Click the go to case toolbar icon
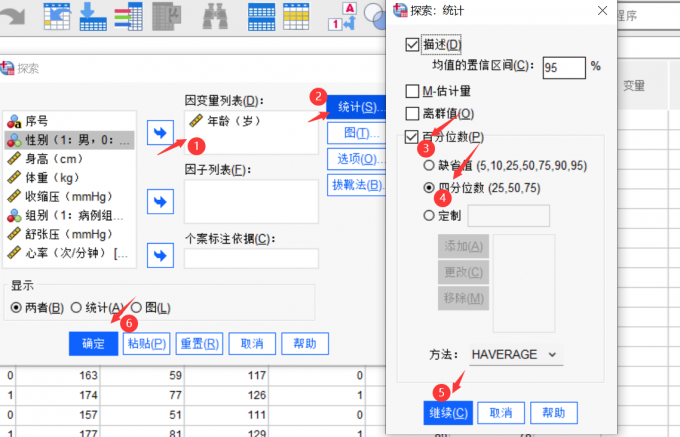This screenshot has width=680, height=437. [57, 16]
